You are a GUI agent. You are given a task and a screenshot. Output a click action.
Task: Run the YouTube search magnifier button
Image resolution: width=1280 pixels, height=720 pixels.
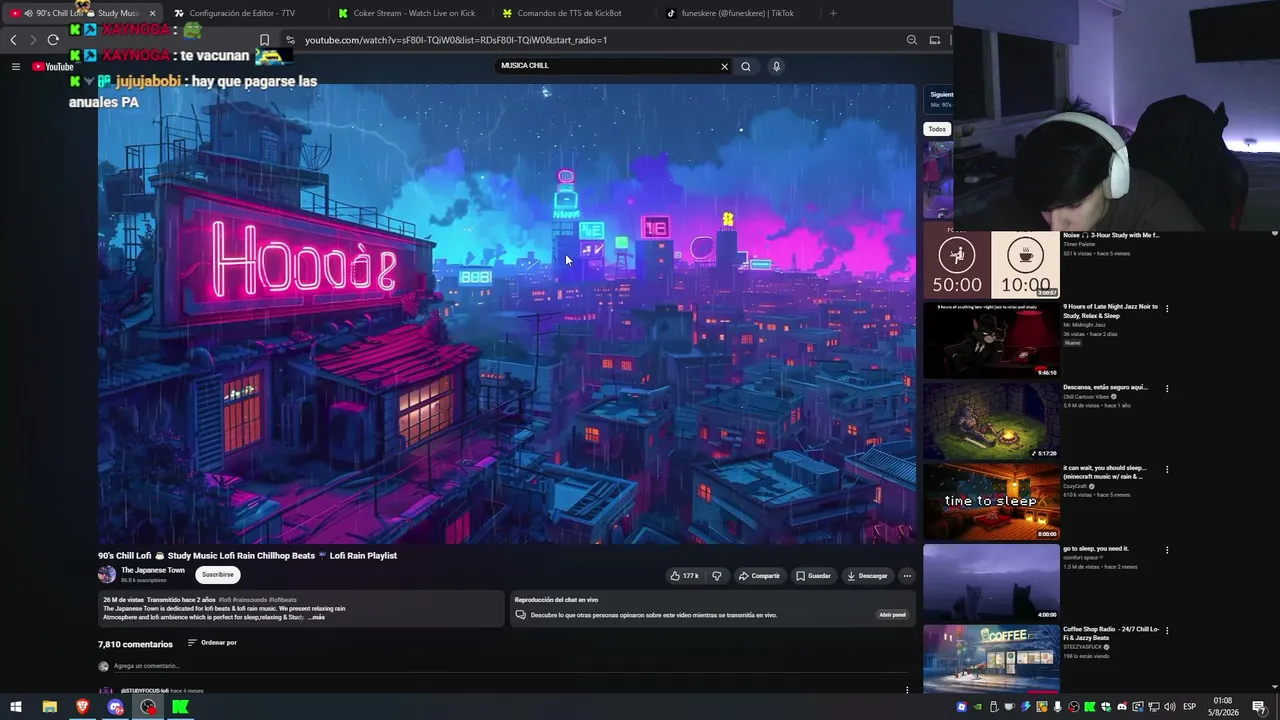click(746, 66)
